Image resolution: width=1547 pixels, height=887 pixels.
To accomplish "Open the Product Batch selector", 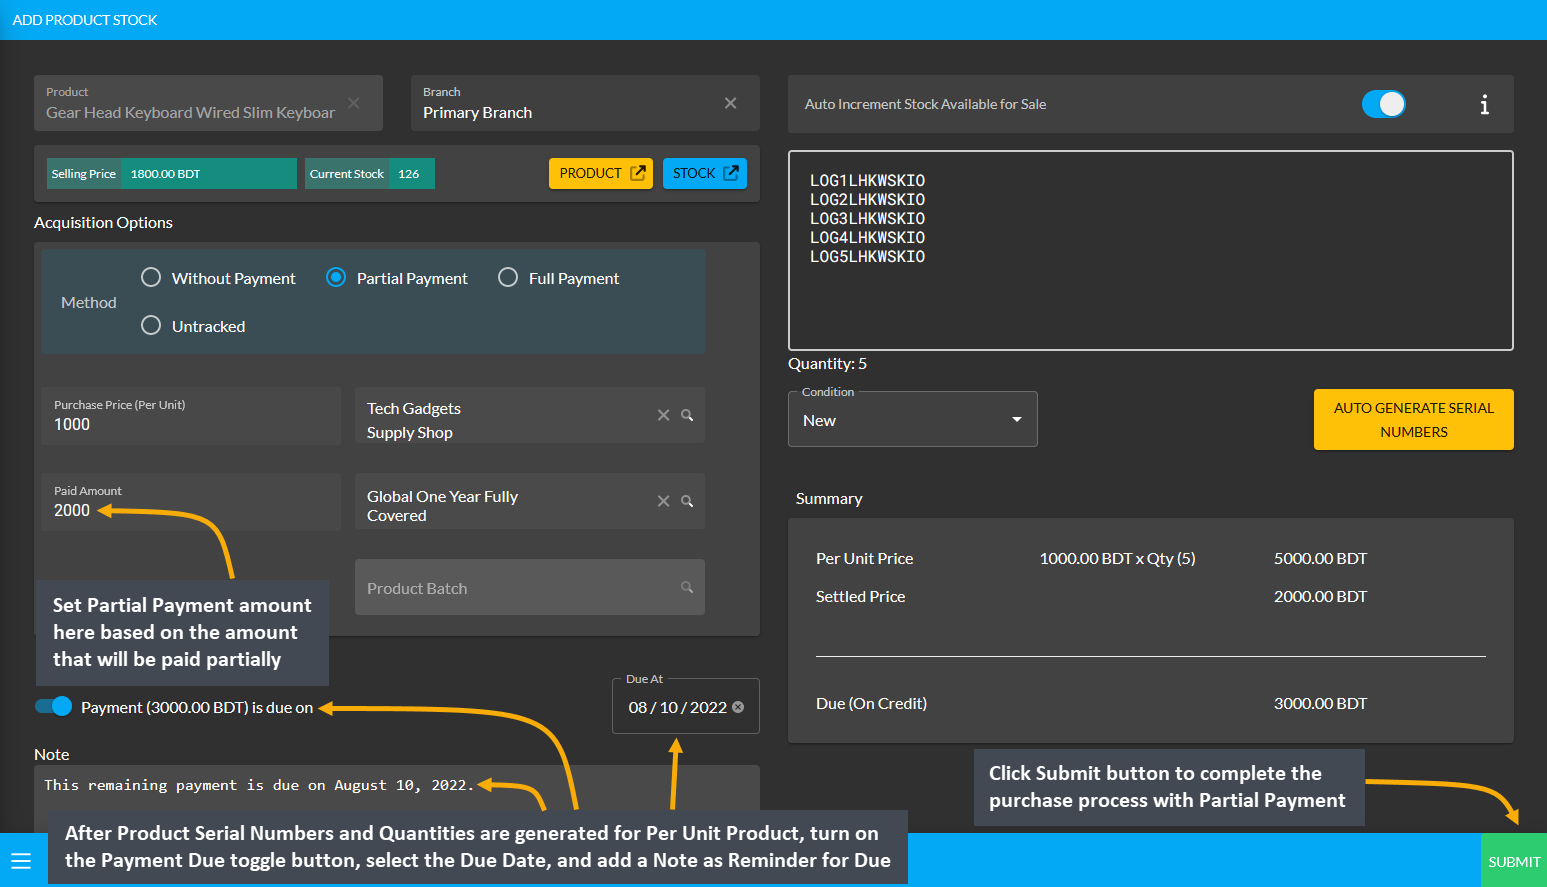I will [x=530, y=587].
